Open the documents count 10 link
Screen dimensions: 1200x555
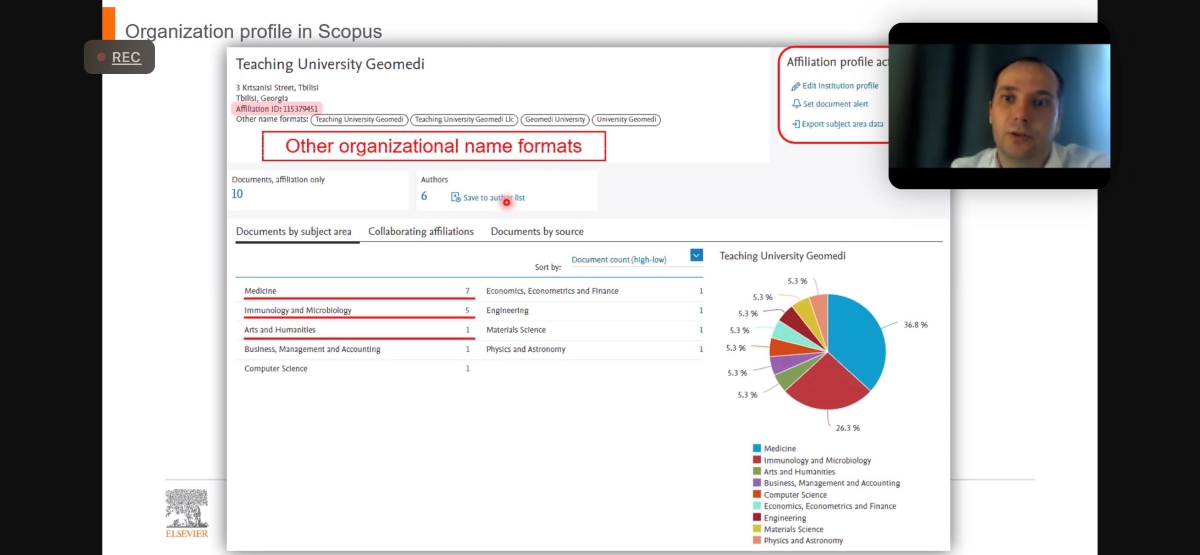(237, 194)
